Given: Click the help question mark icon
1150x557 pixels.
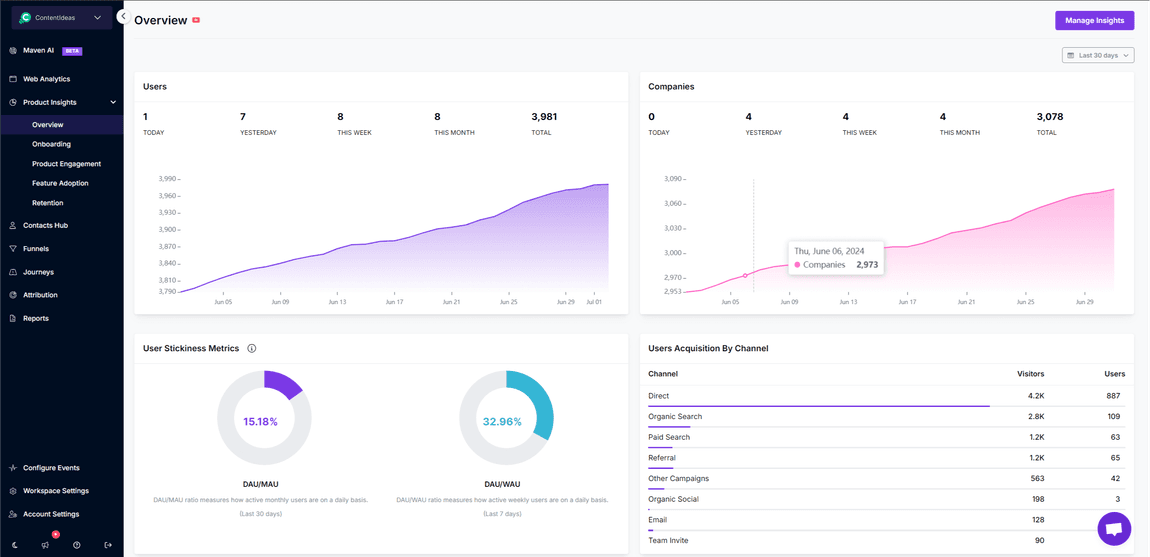Looking at the screenshot, I should pos(77,545).
